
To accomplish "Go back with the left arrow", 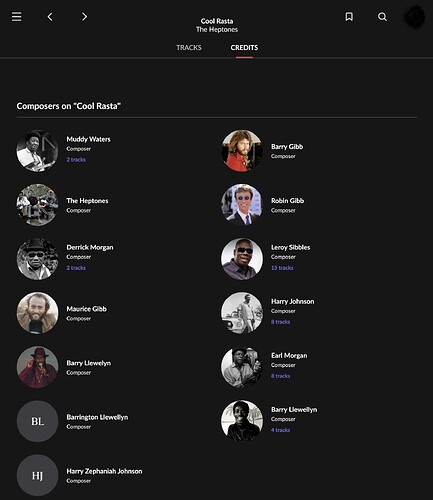I will [x=50, y=17].
